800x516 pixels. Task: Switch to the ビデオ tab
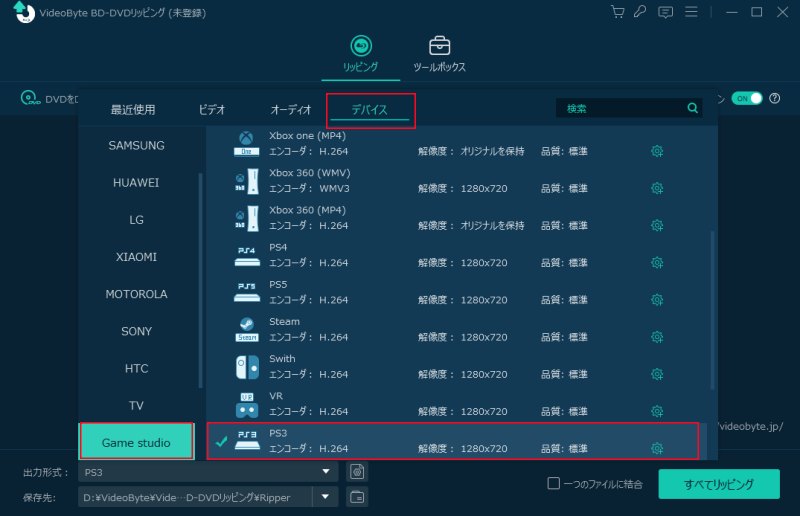pyautogui.click(x=212, y=110)
